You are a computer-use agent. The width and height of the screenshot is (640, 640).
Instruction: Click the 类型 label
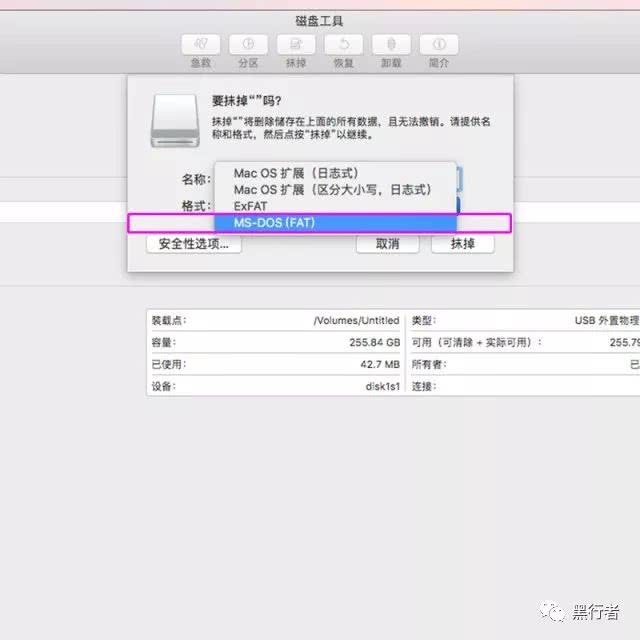[x=424, y=320]
